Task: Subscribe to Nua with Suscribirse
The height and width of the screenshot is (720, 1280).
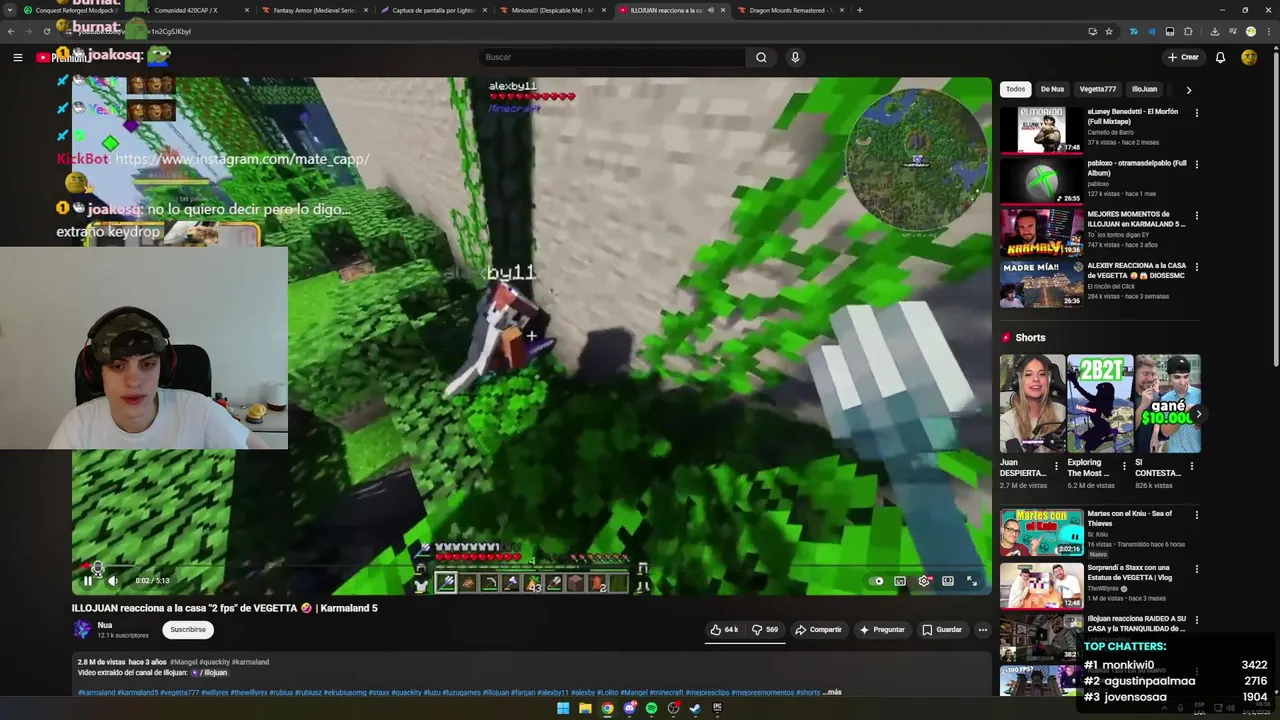Action: click(188, 630)
